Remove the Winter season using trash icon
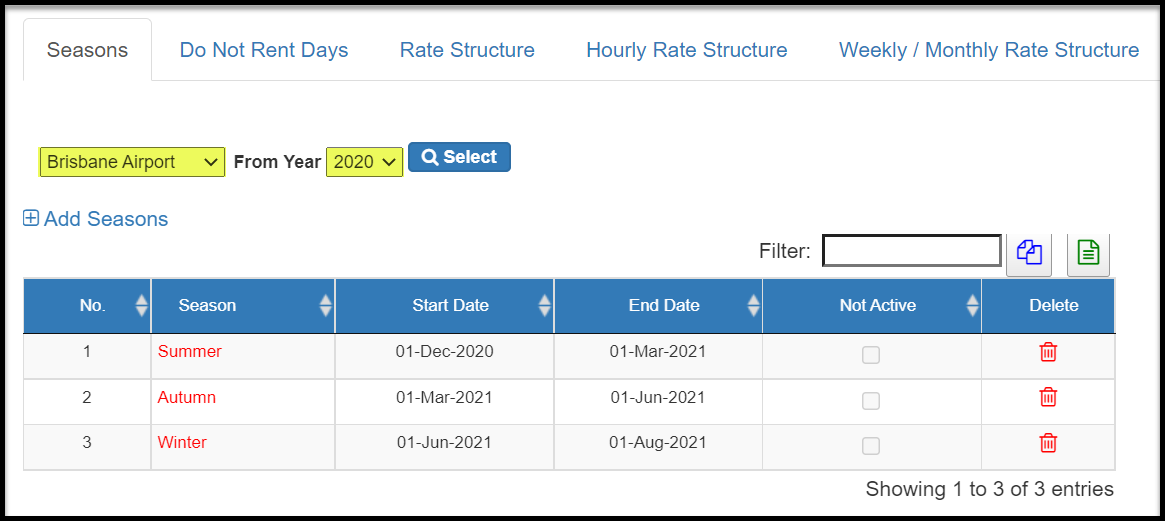Image resolution: width=1165 pixels, height=521 pixels. point(1048,443)
